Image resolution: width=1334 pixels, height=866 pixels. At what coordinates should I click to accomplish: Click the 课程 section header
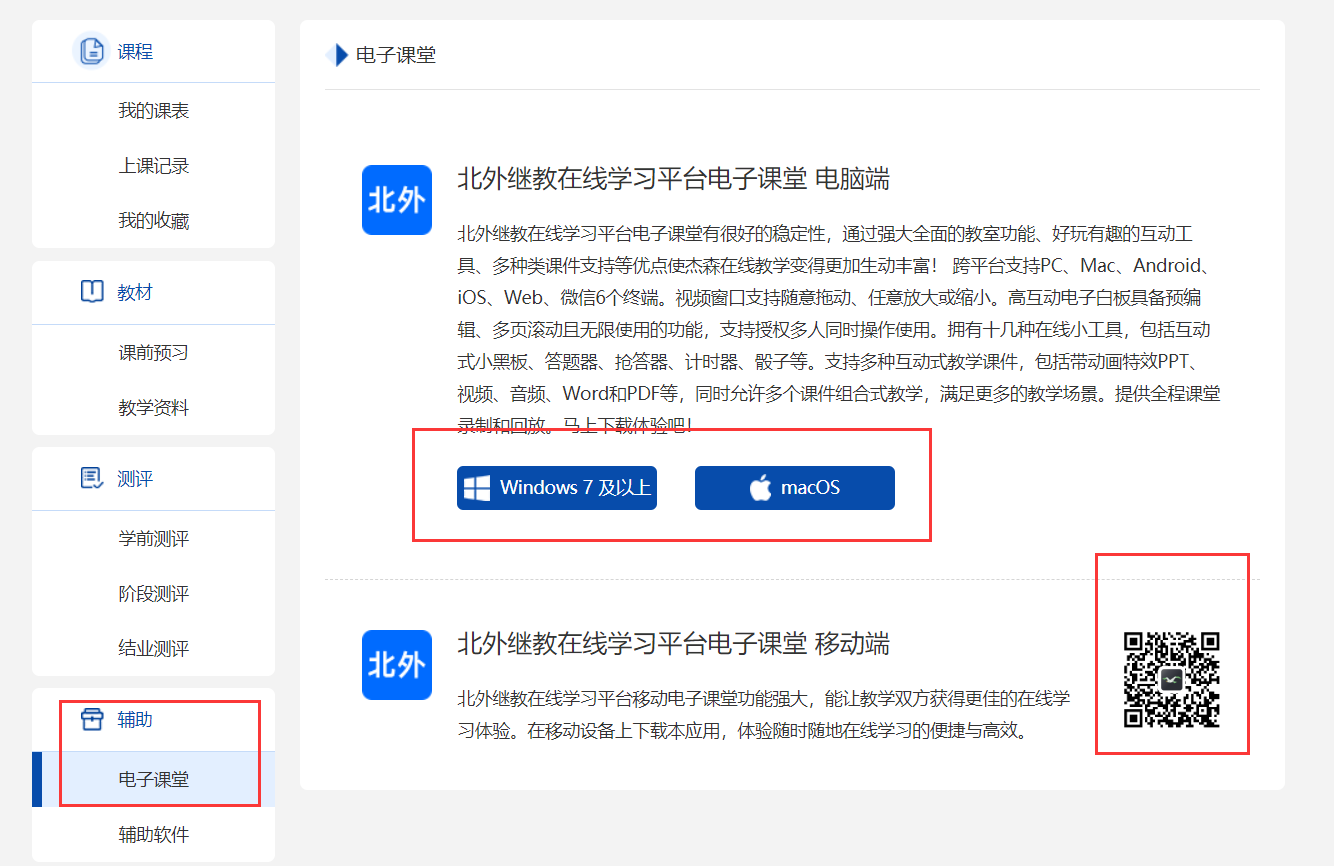click(154, 51)
